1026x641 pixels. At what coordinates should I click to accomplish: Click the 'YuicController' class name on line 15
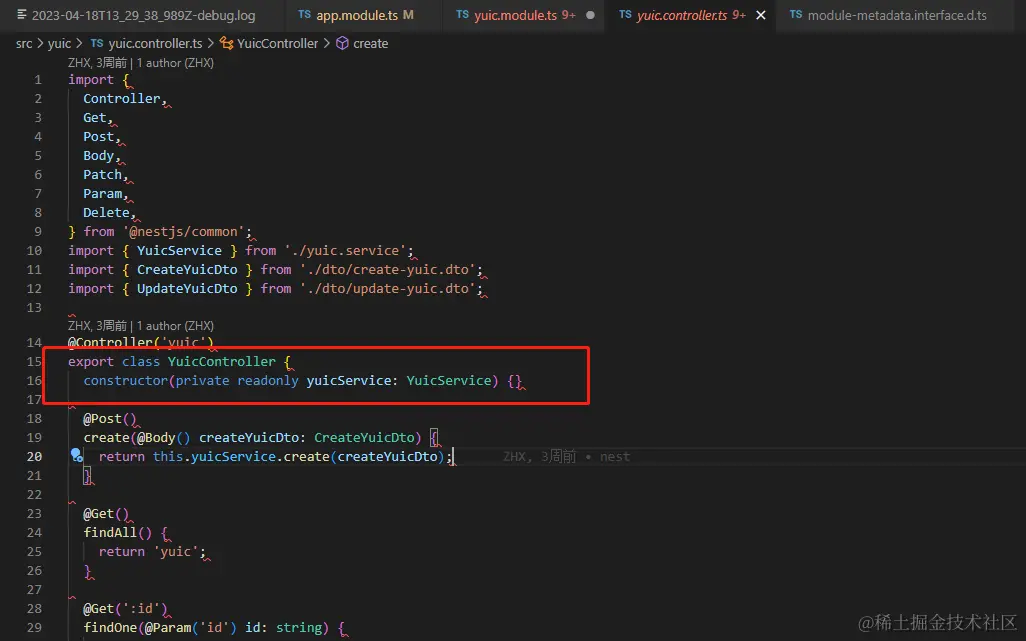tap(222, 361)
